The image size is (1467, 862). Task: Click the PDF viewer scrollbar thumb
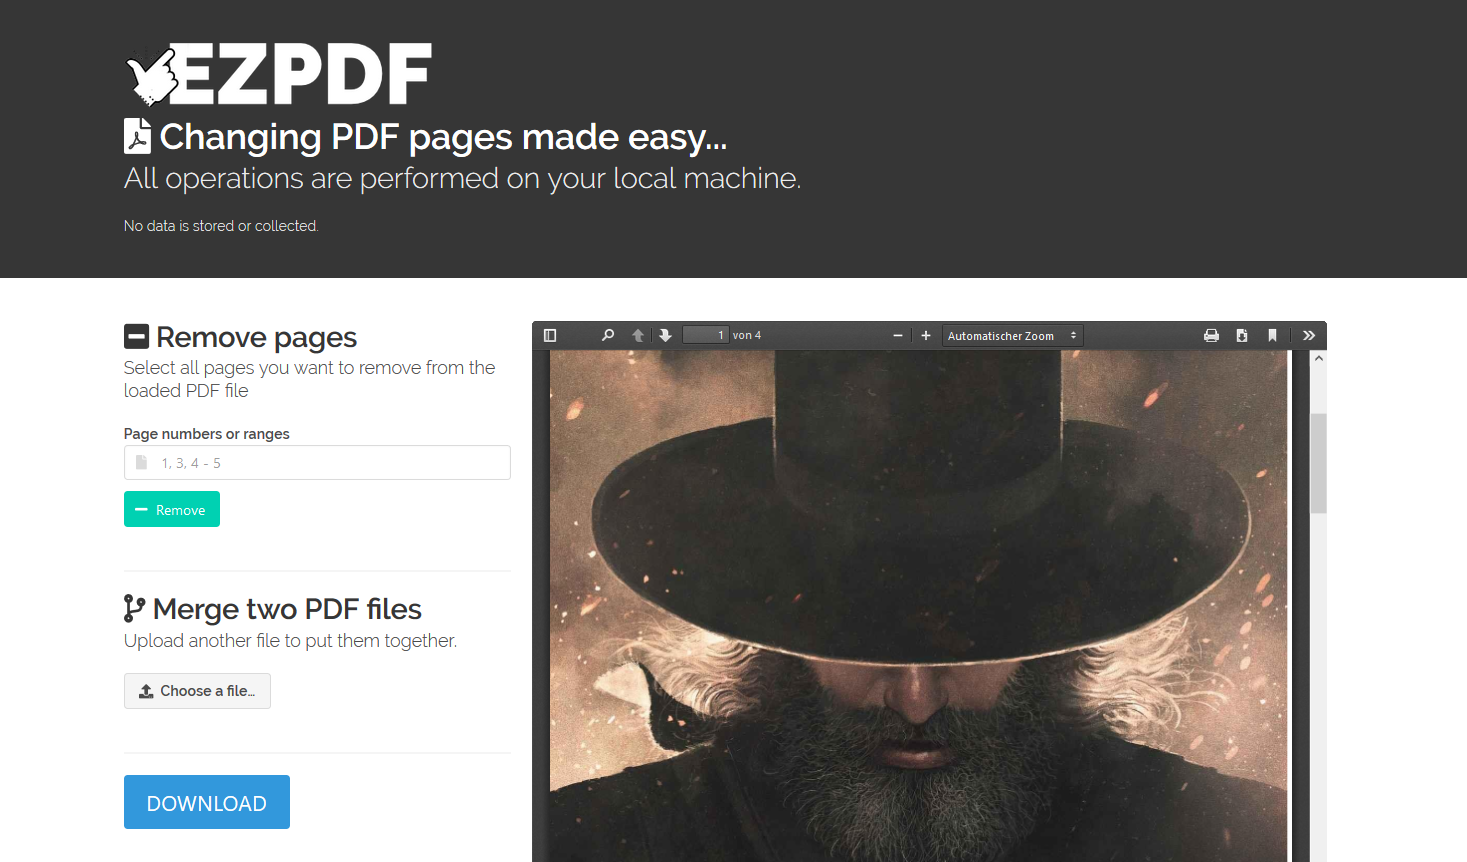(1318, 463)
